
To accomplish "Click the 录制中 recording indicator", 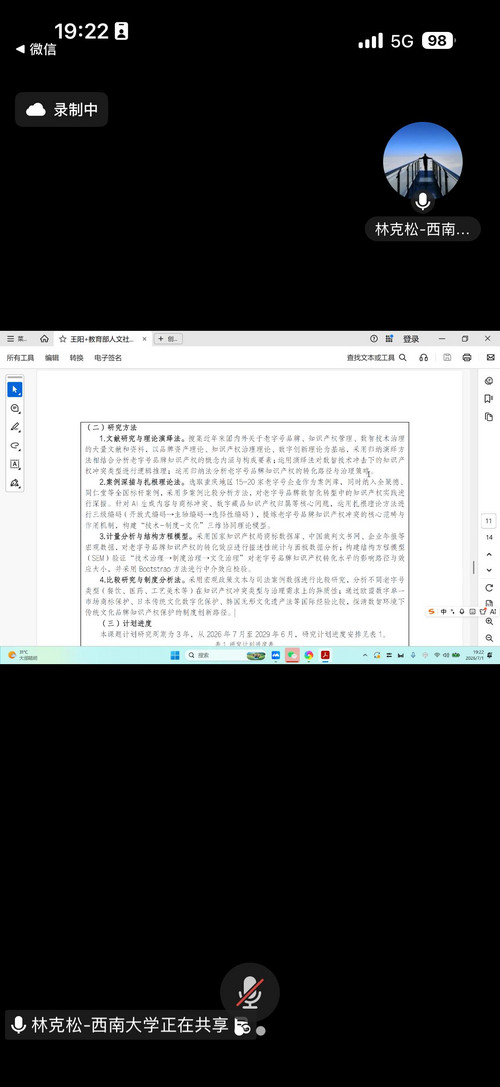I will [62, 110].
